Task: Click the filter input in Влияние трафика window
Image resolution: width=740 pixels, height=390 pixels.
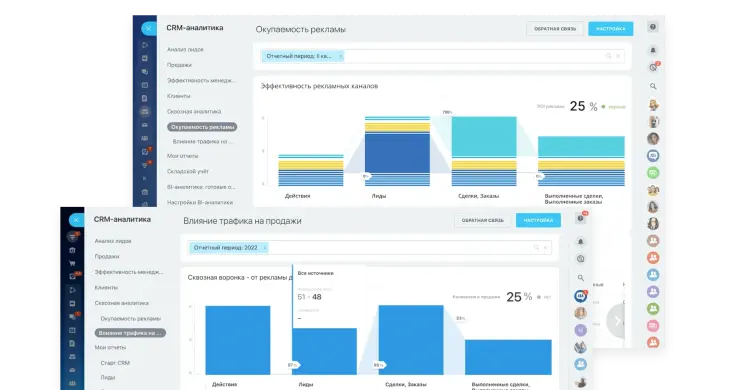Action: [370, 247]
